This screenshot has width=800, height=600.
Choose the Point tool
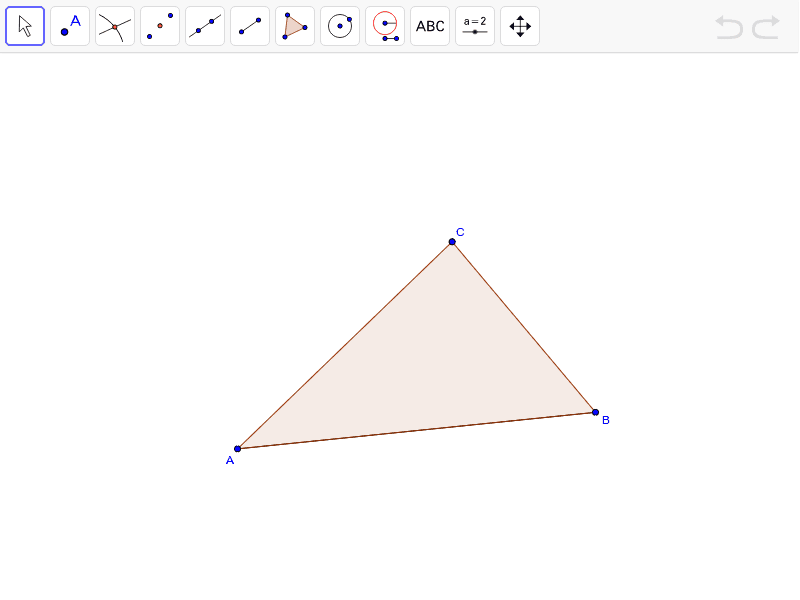coord(70,26)
